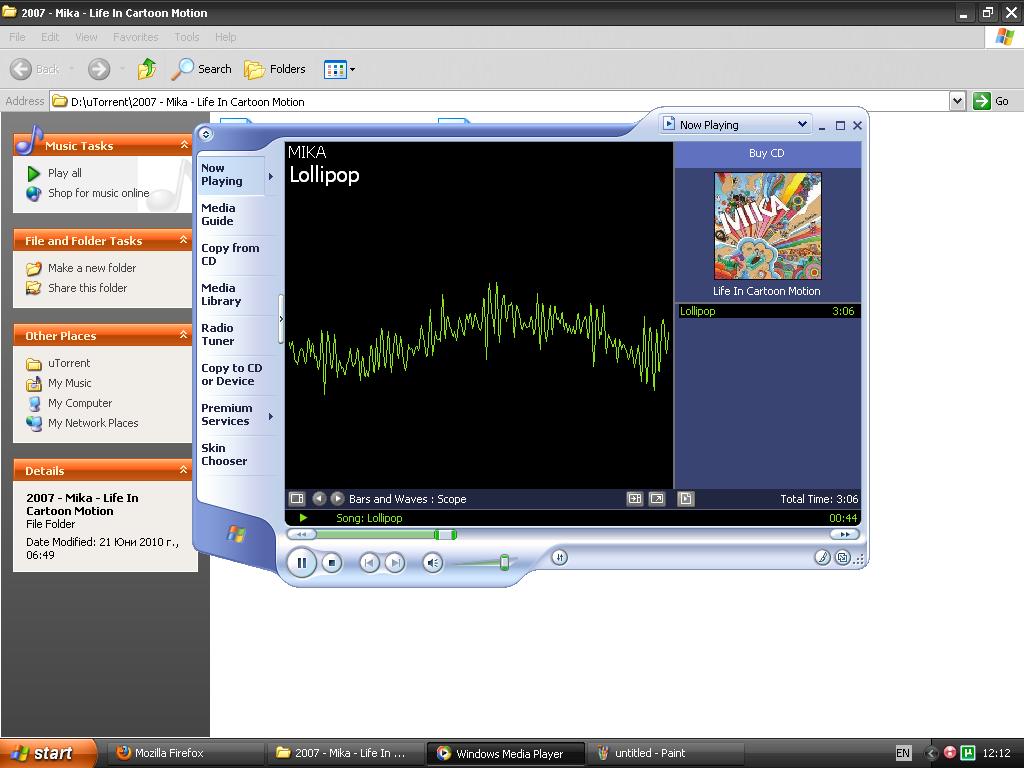The width and height of the screenshot is (1024, 768).
Task: Click the Life In Cartoon Motion album art
Action: click(767, 226)
